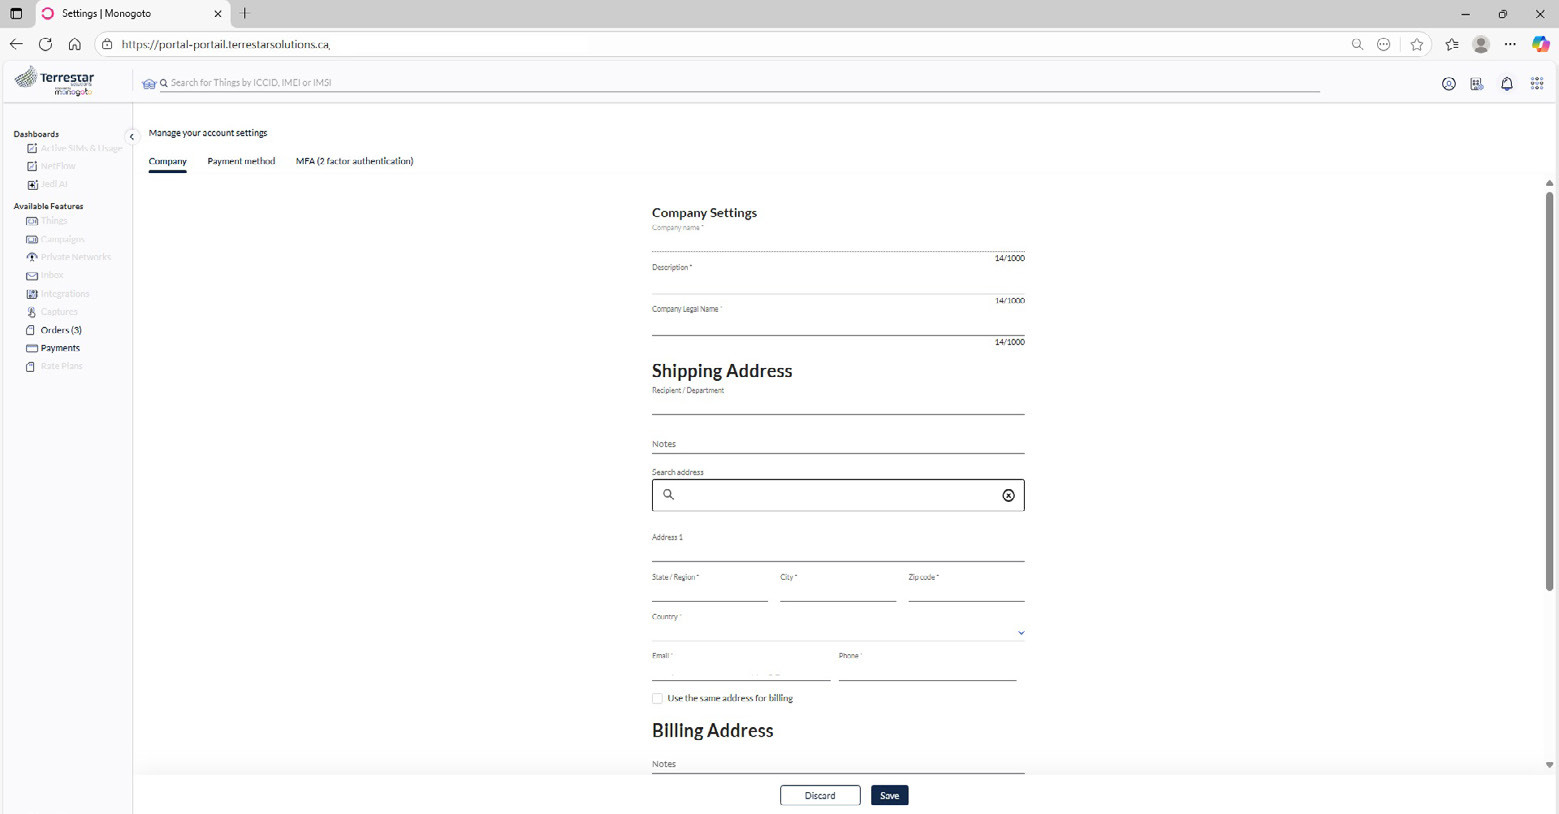
Task: Open browser Settings and more menu
Action: [1510, 44]
